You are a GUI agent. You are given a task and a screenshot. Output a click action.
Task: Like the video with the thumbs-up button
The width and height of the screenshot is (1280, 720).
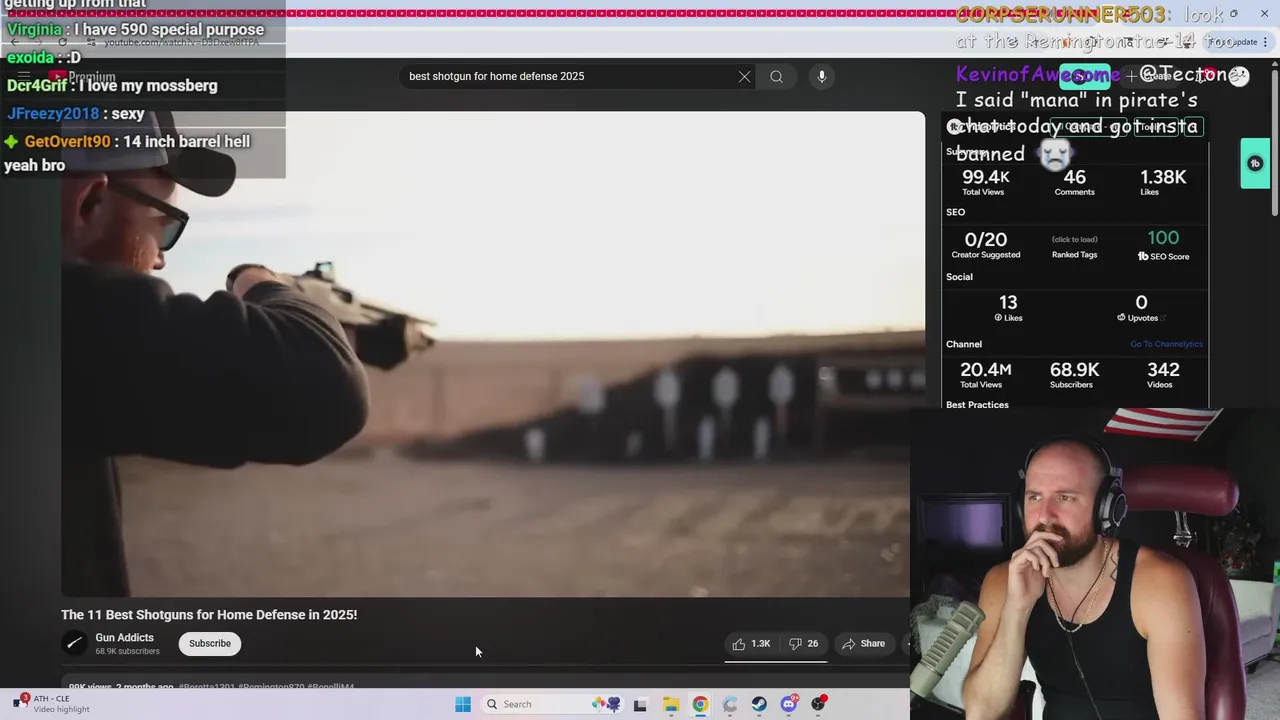(x=751, y=644)
